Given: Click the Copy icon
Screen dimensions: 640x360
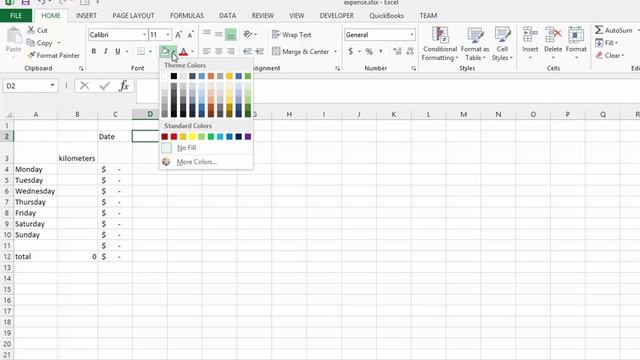Looking at the screenshot, I should (31, 42).
